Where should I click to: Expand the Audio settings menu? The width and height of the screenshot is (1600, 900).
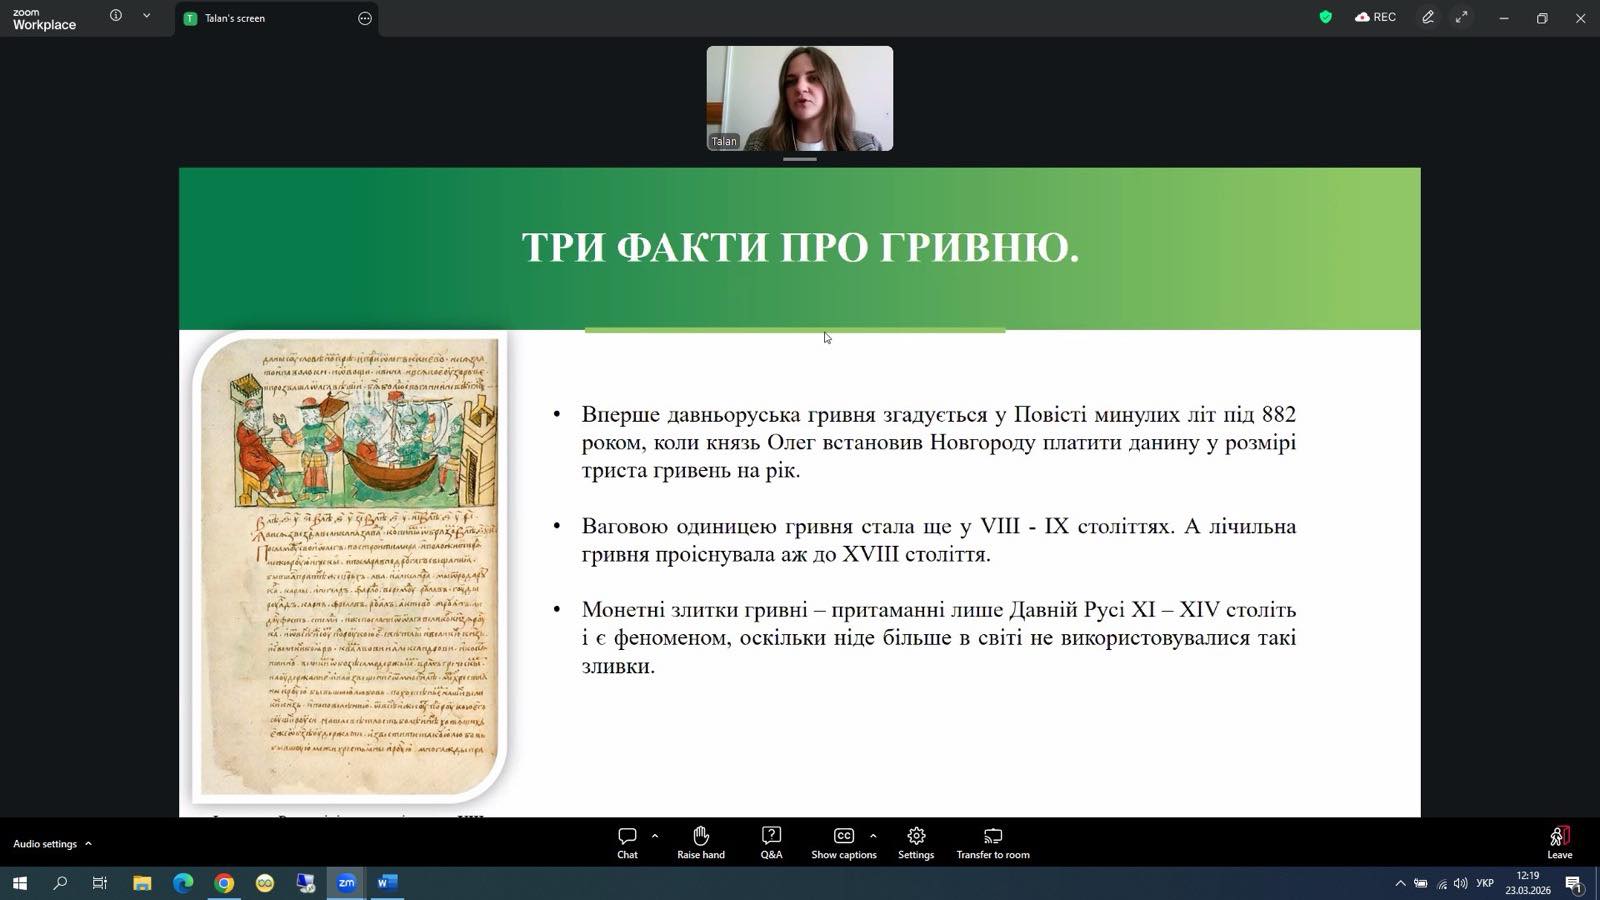click(52, 844)
